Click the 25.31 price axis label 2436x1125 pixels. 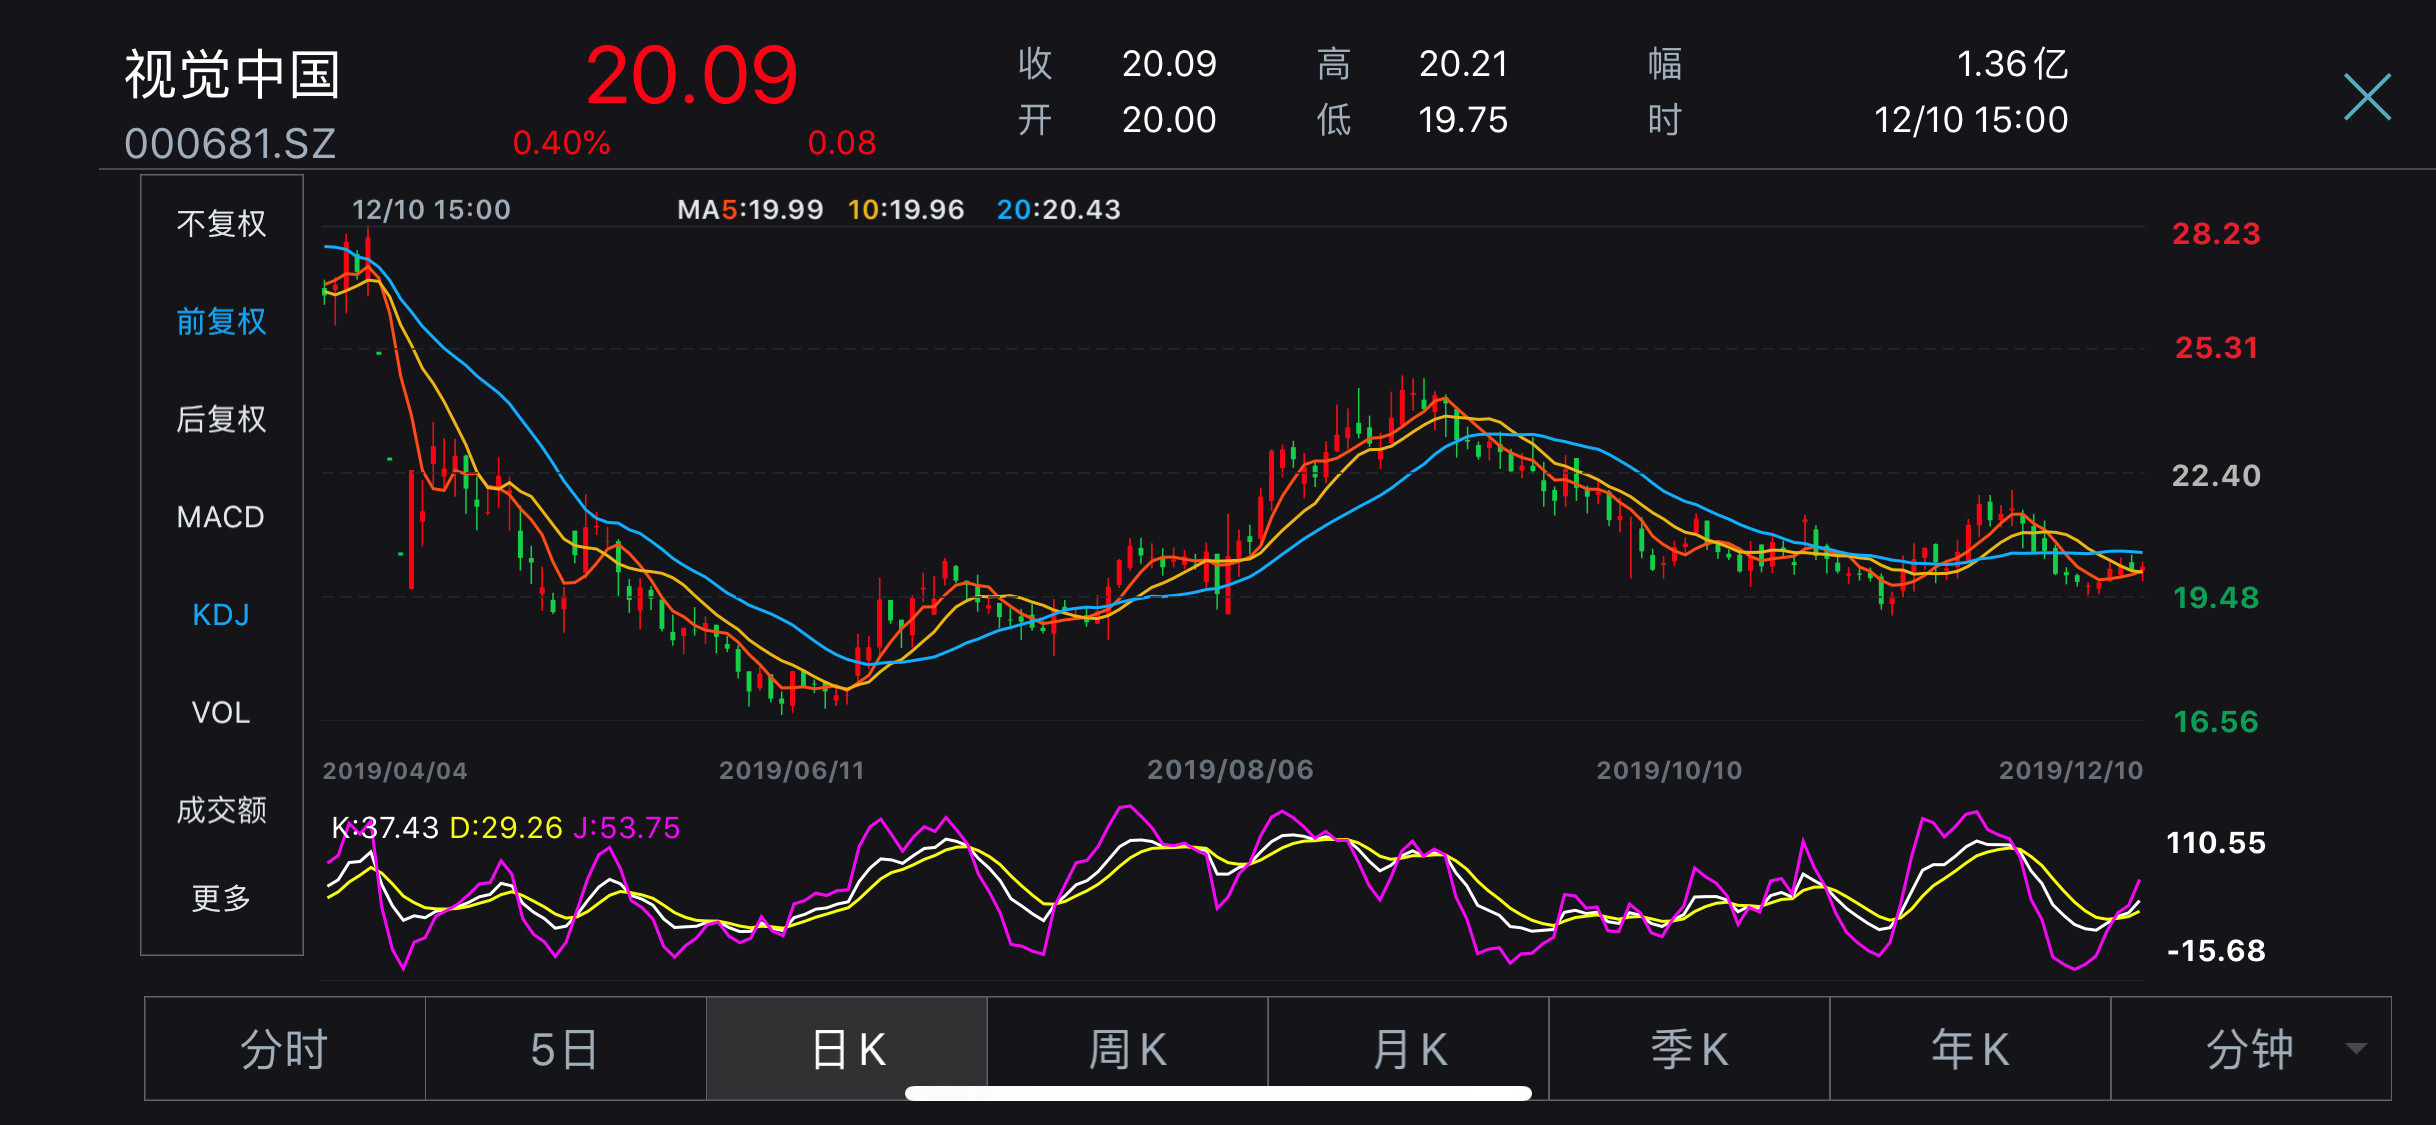pos(2216,348)
